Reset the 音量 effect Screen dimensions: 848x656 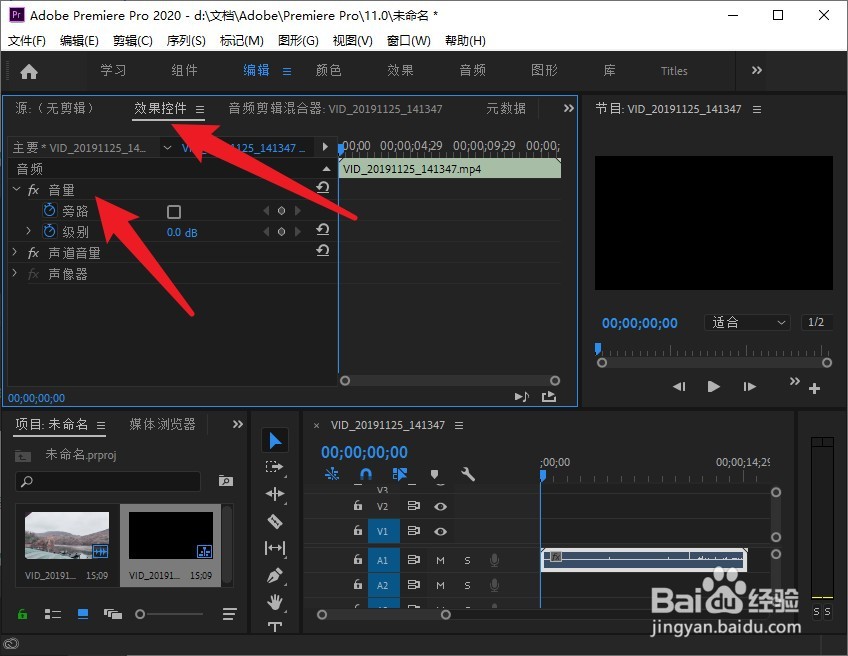pyautogui.click(x=323, y=188)
